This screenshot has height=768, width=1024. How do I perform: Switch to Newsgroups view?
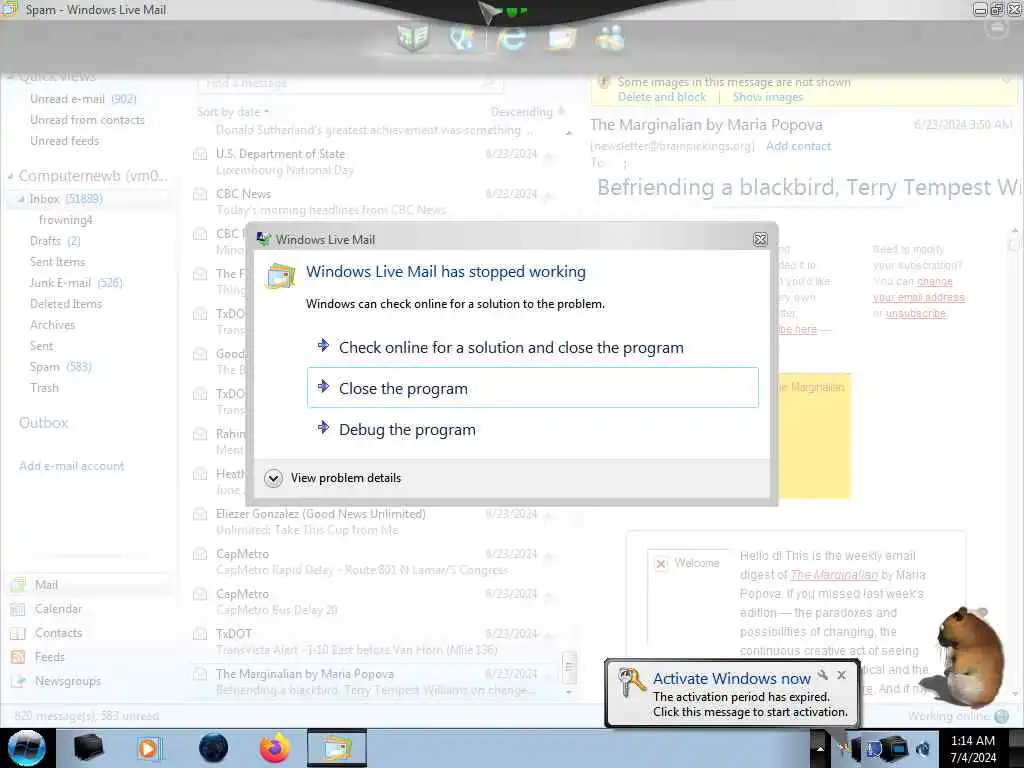pos(67,681)
